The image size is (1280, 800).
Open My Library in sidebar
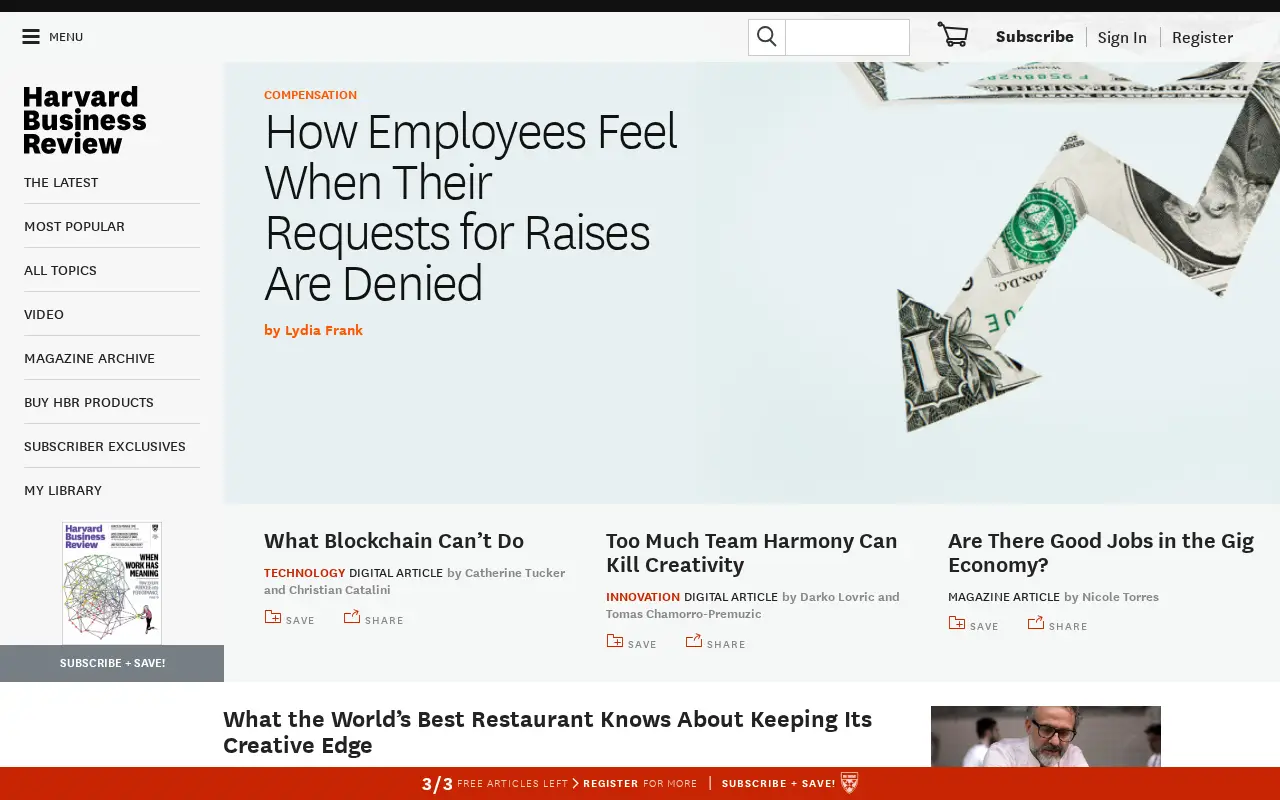(63, 490)
